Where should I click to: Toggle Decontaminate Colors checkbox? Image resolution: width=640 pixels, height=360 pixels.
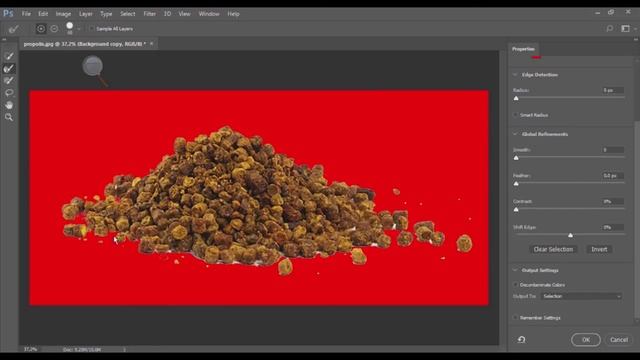[516, 284]
